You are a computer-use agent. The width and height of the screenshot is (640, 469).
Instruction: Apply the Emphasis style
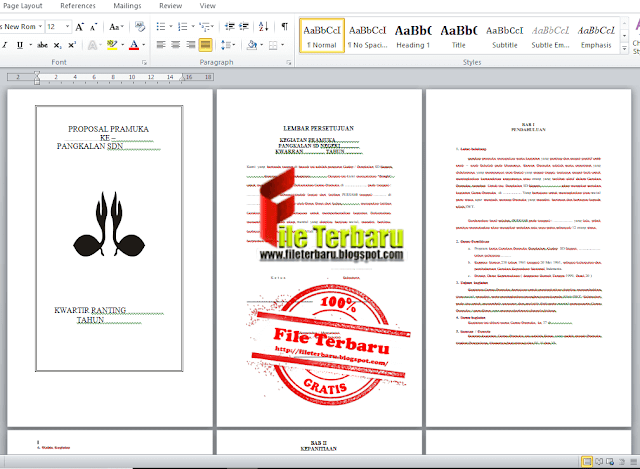(x=596, y=36)
